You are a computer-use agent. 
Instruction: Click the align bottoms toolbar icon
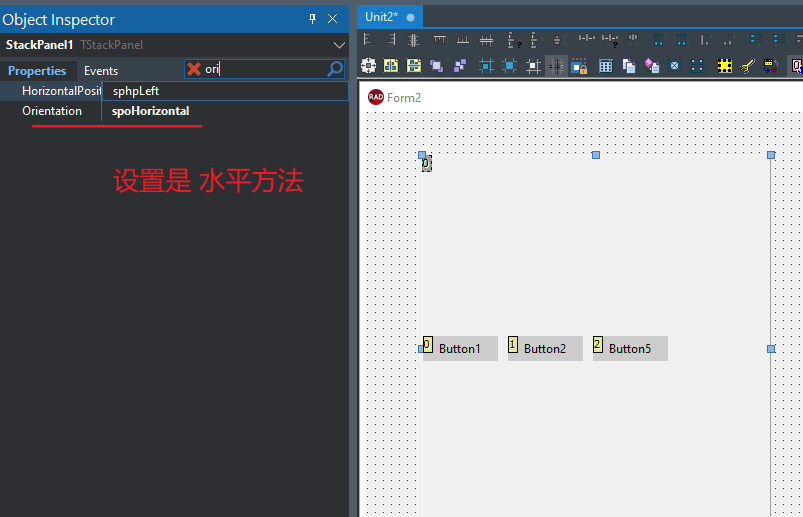tap(463, 40)
